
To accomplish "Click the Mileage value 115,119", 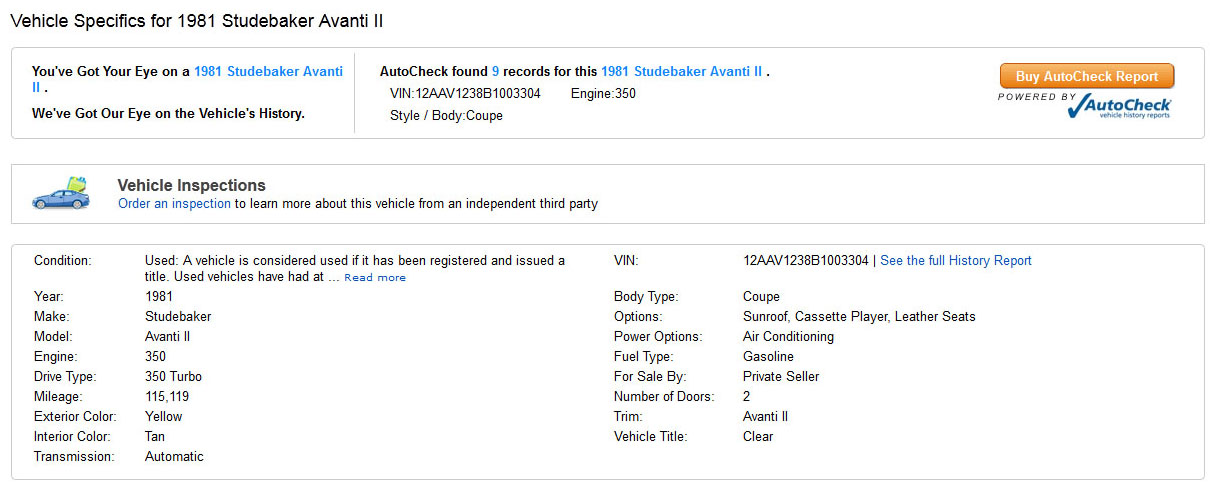I will [x=167, y=397].
